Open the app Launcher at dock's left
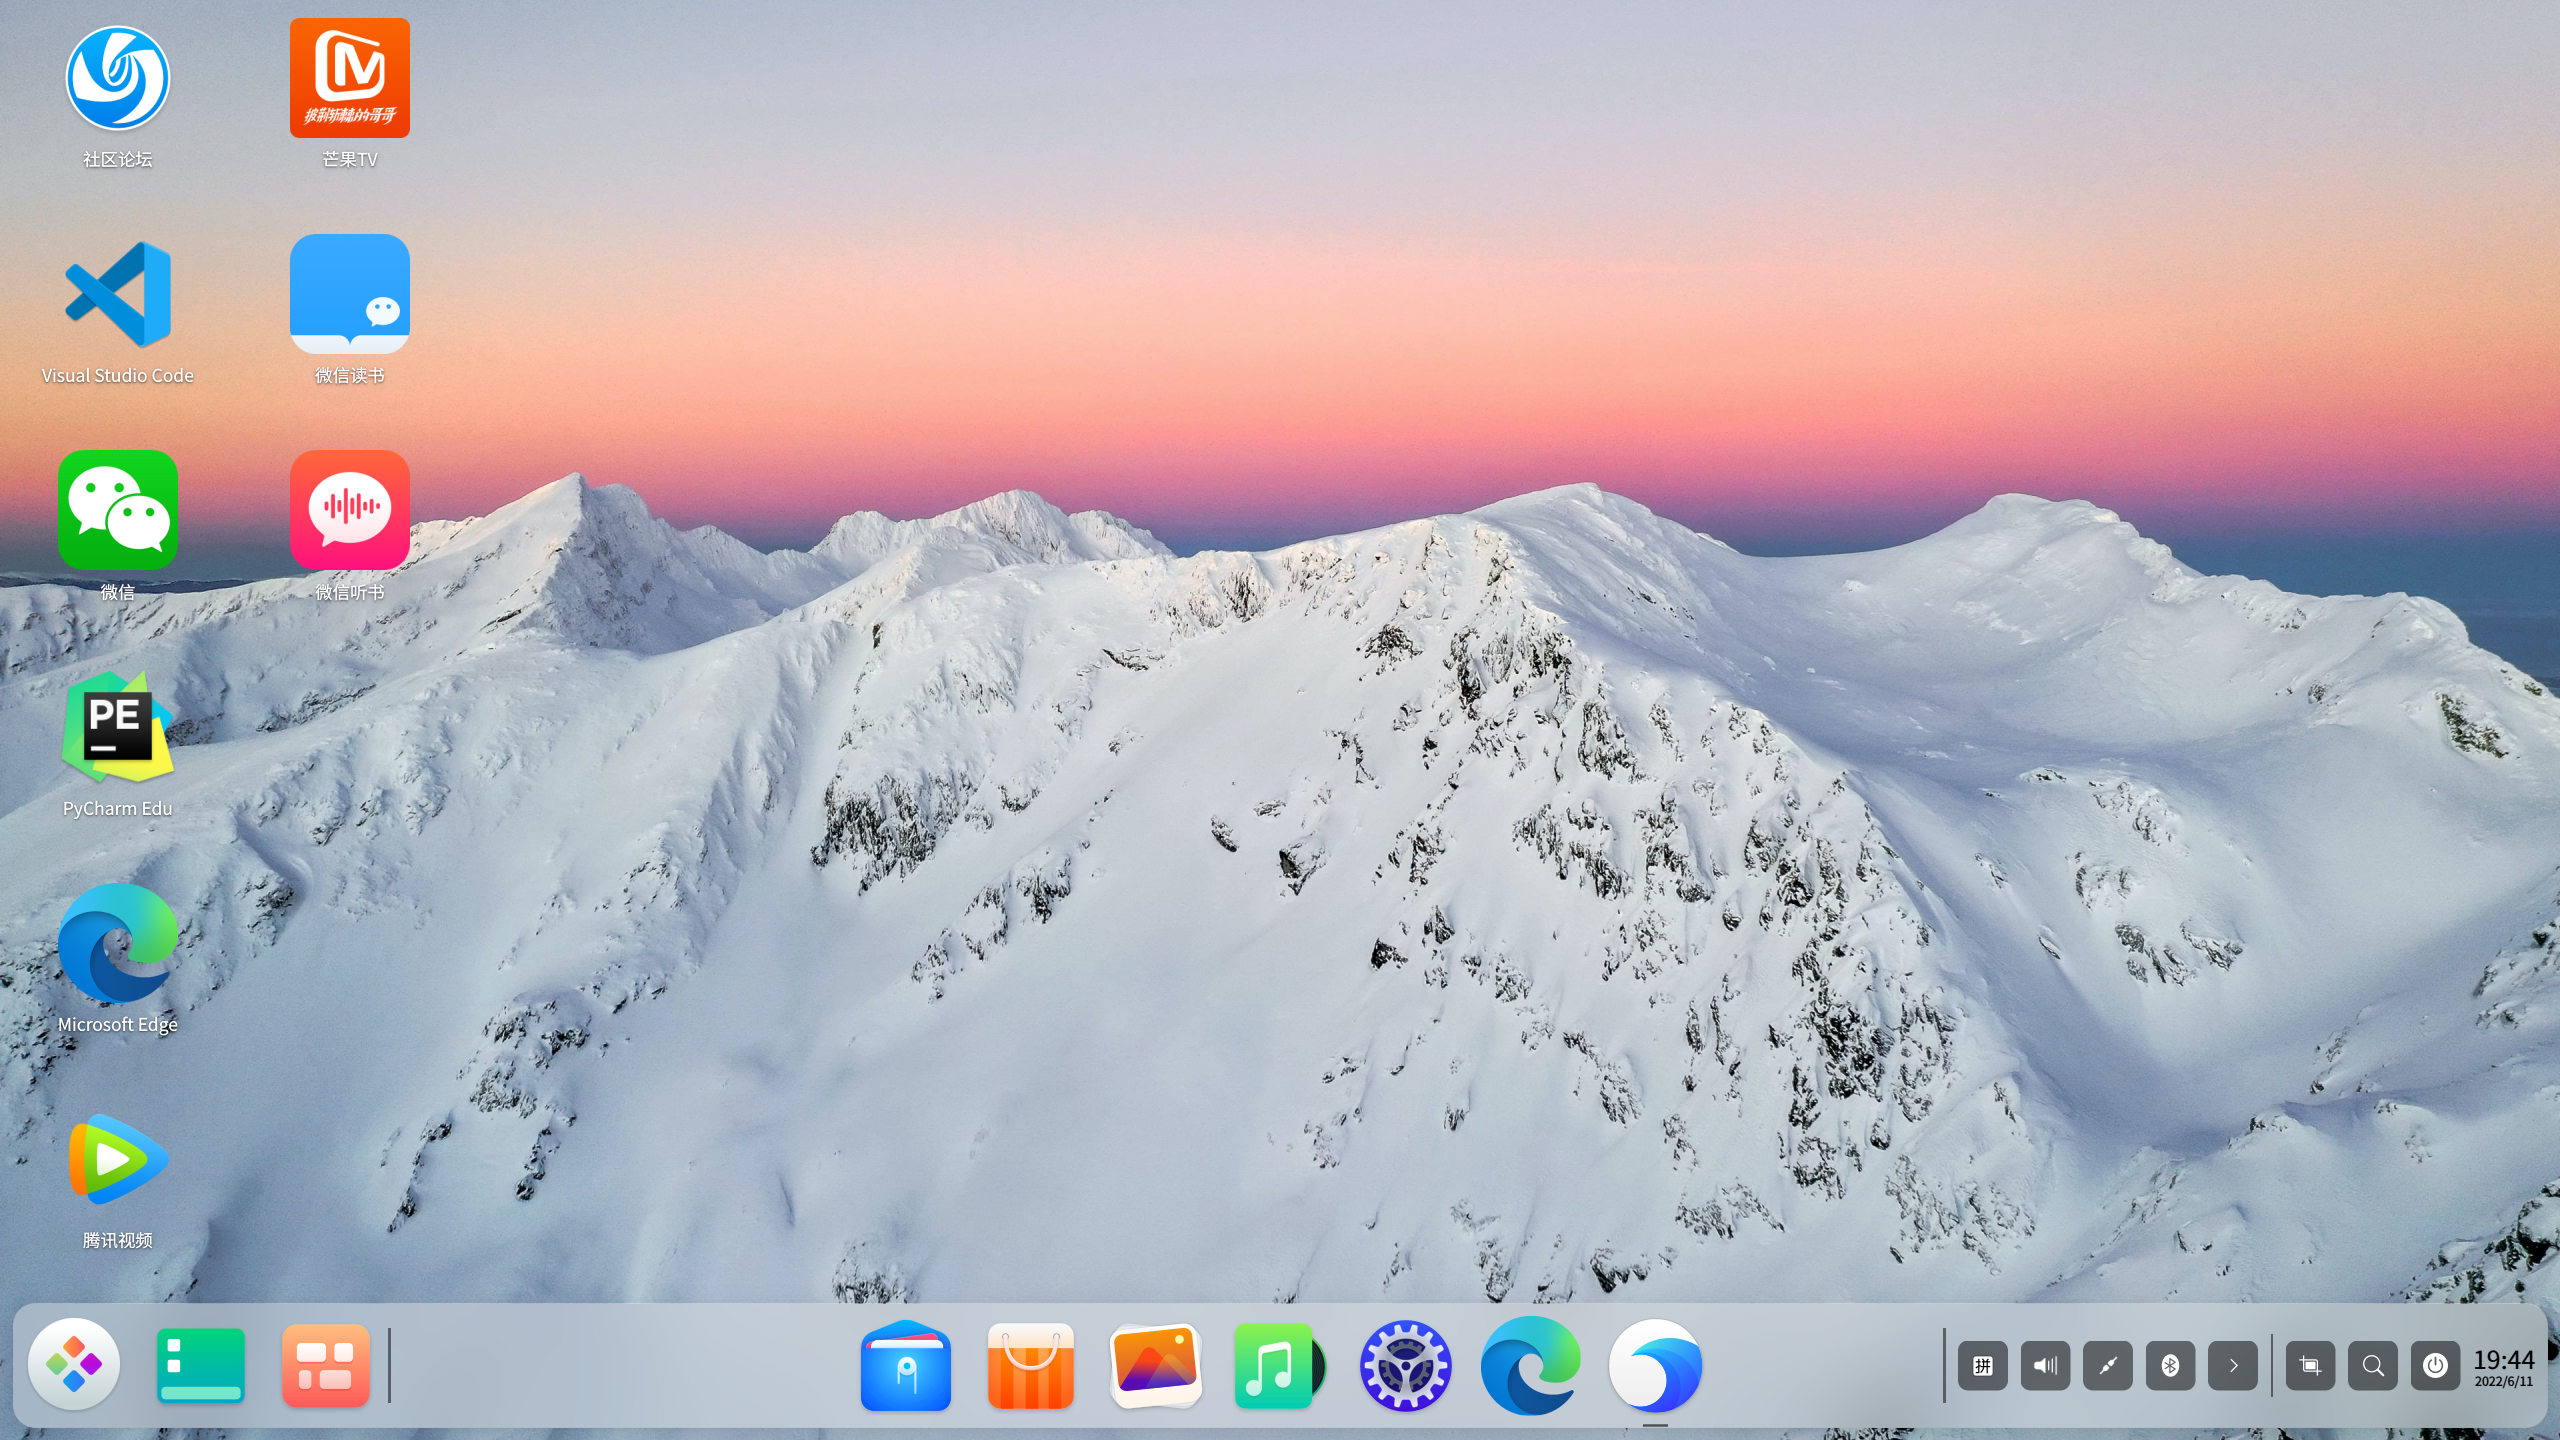The width and height of the screenshot is (2560, 1440). point(73,1363)
